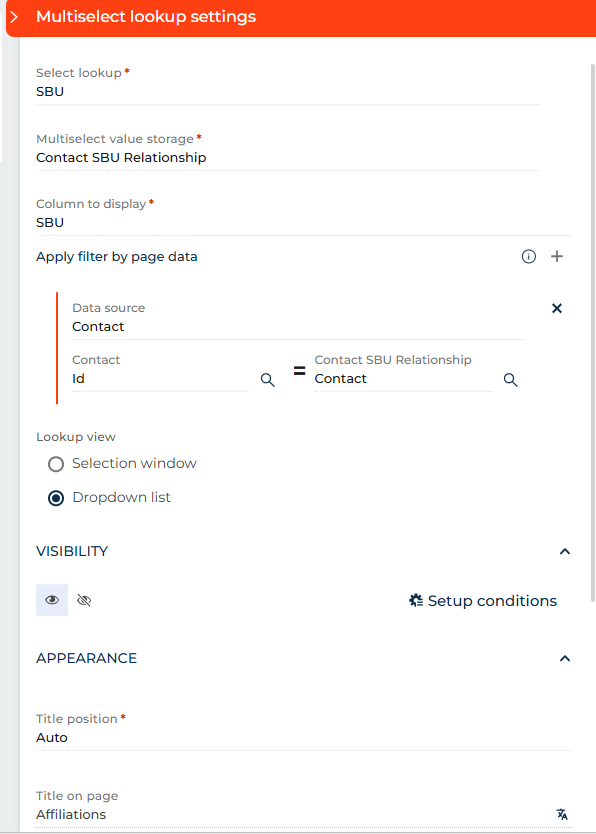Collapse the APPEARANCE section
This screenshot has width=596, height=834.
click(565, 658)
